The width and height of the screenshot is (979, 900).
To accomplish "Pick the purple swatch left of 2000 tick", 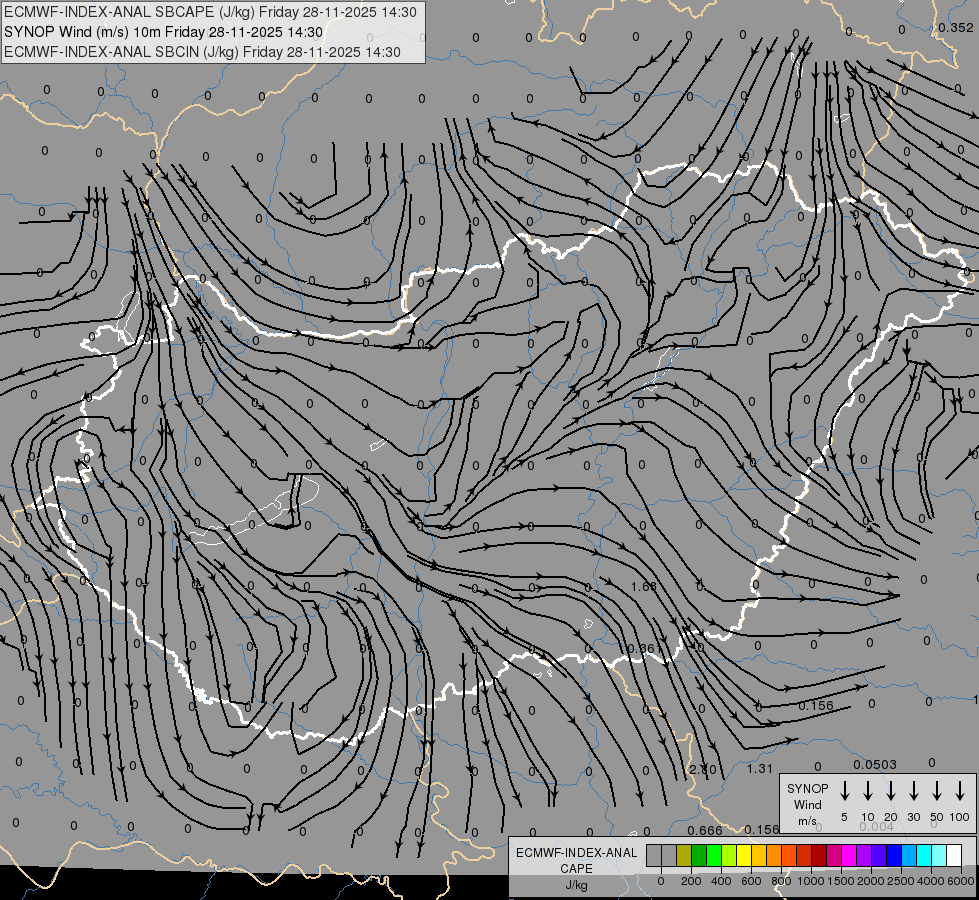I will [865, 855].
